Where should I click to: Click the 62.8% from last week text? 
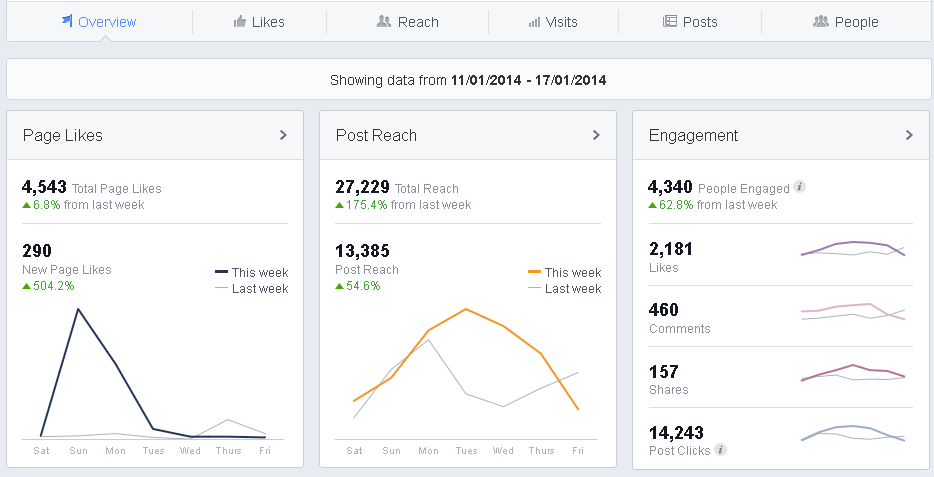coord(712,205)
